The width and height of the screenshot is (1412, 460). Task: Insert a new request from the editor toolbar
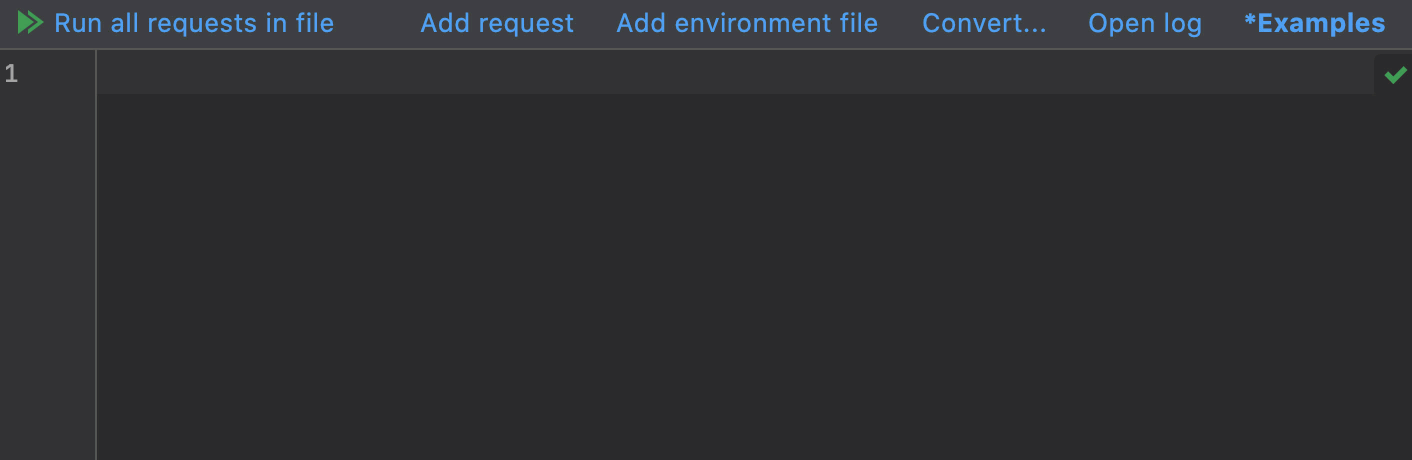pos(497,23)
